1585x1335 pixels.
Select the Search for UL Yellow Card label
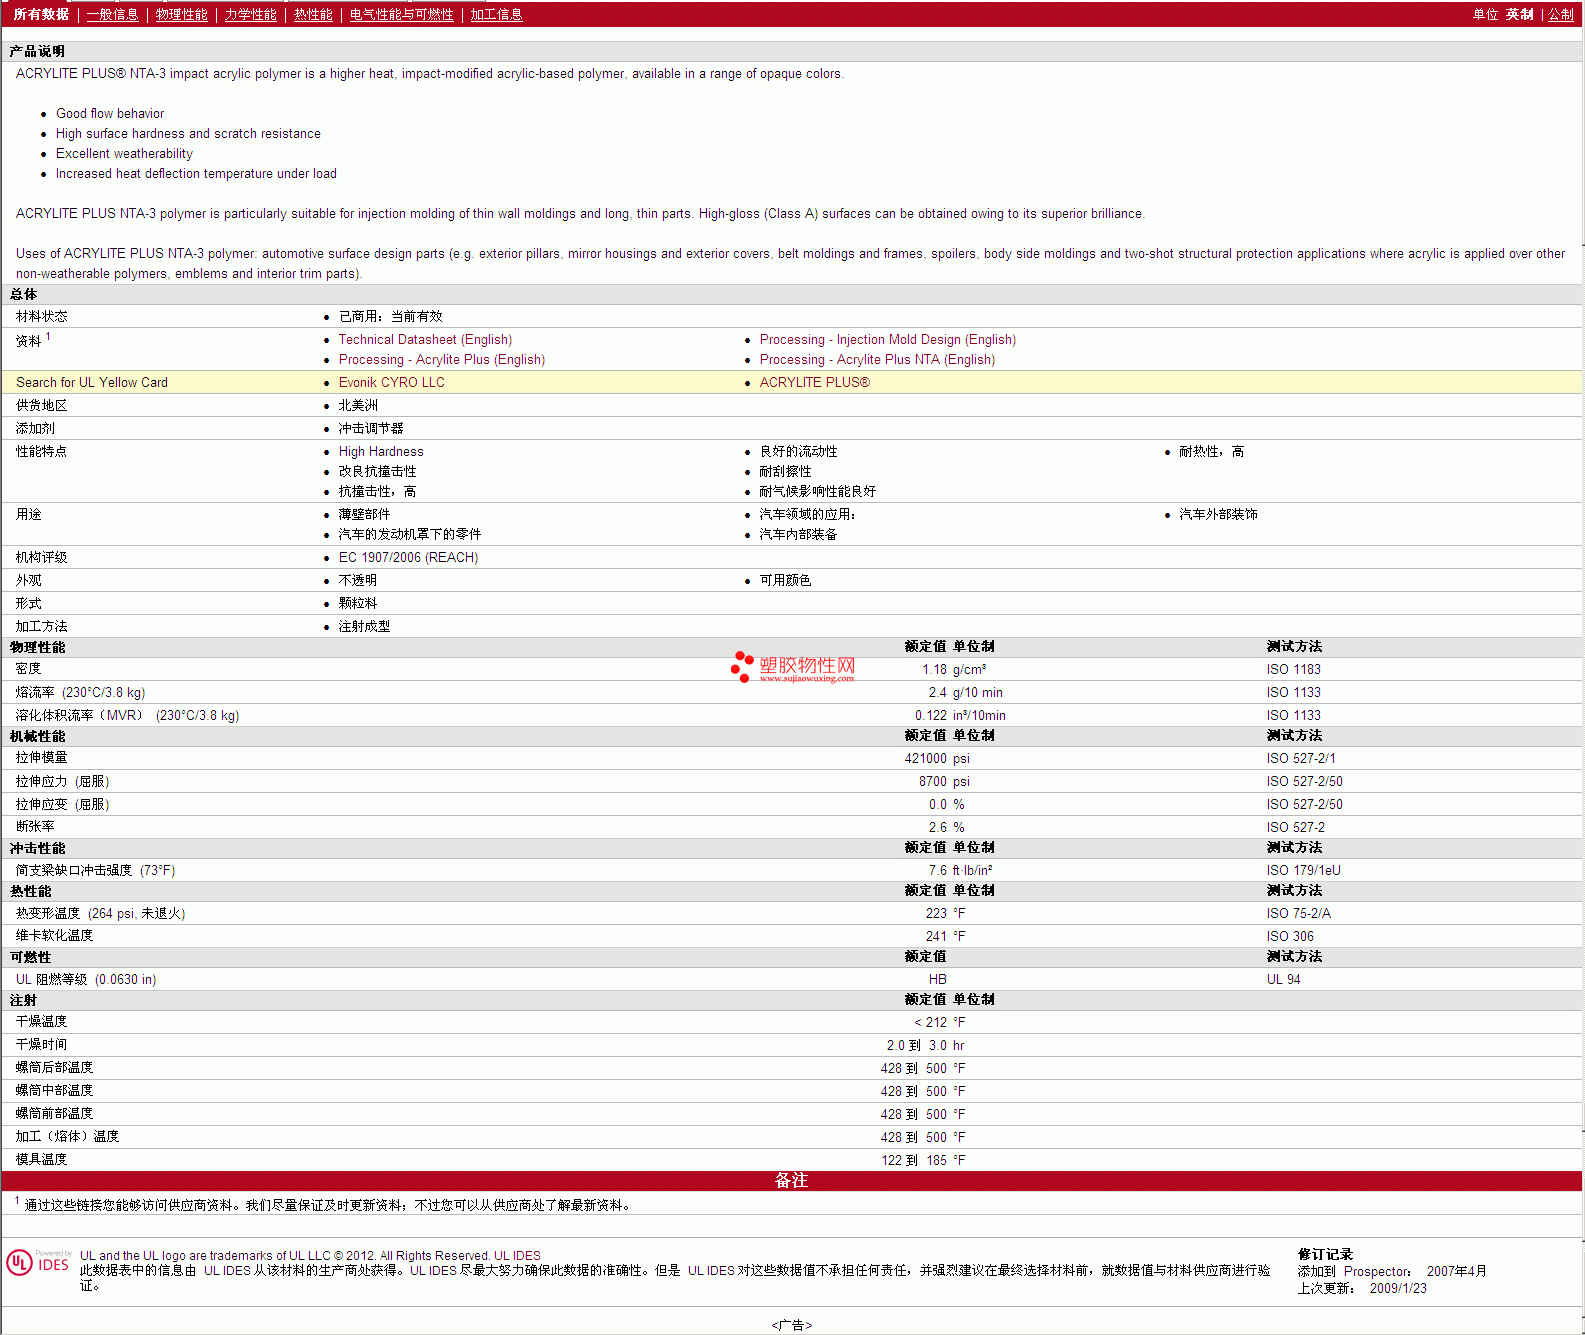pos(92,382)
